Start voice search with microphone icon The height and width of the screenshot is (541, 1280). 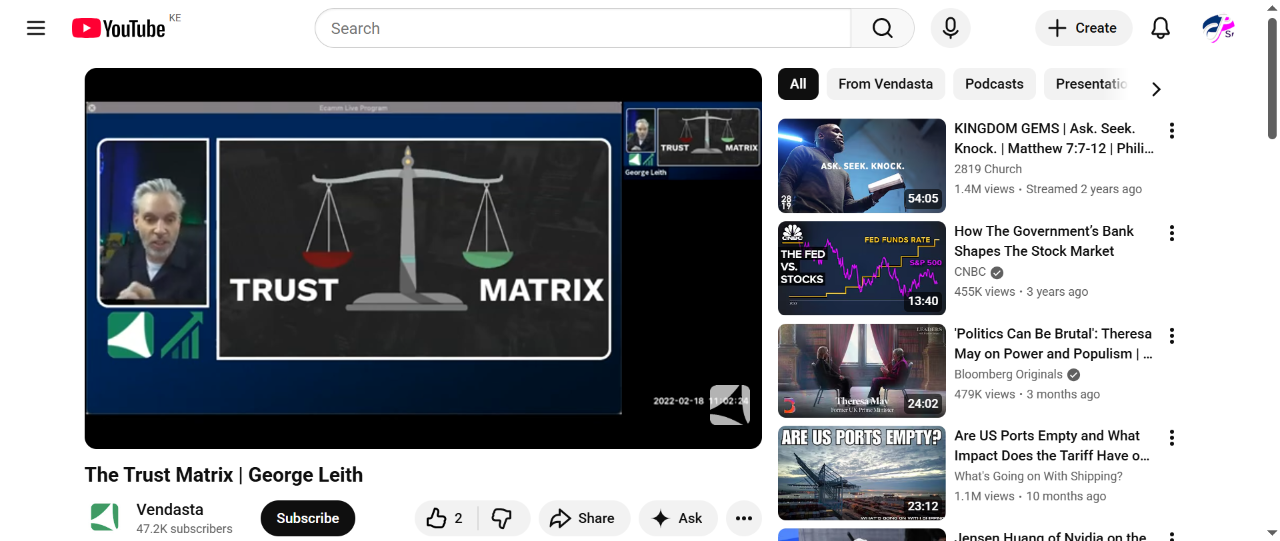pyautogui.click(x=950, y=28)
